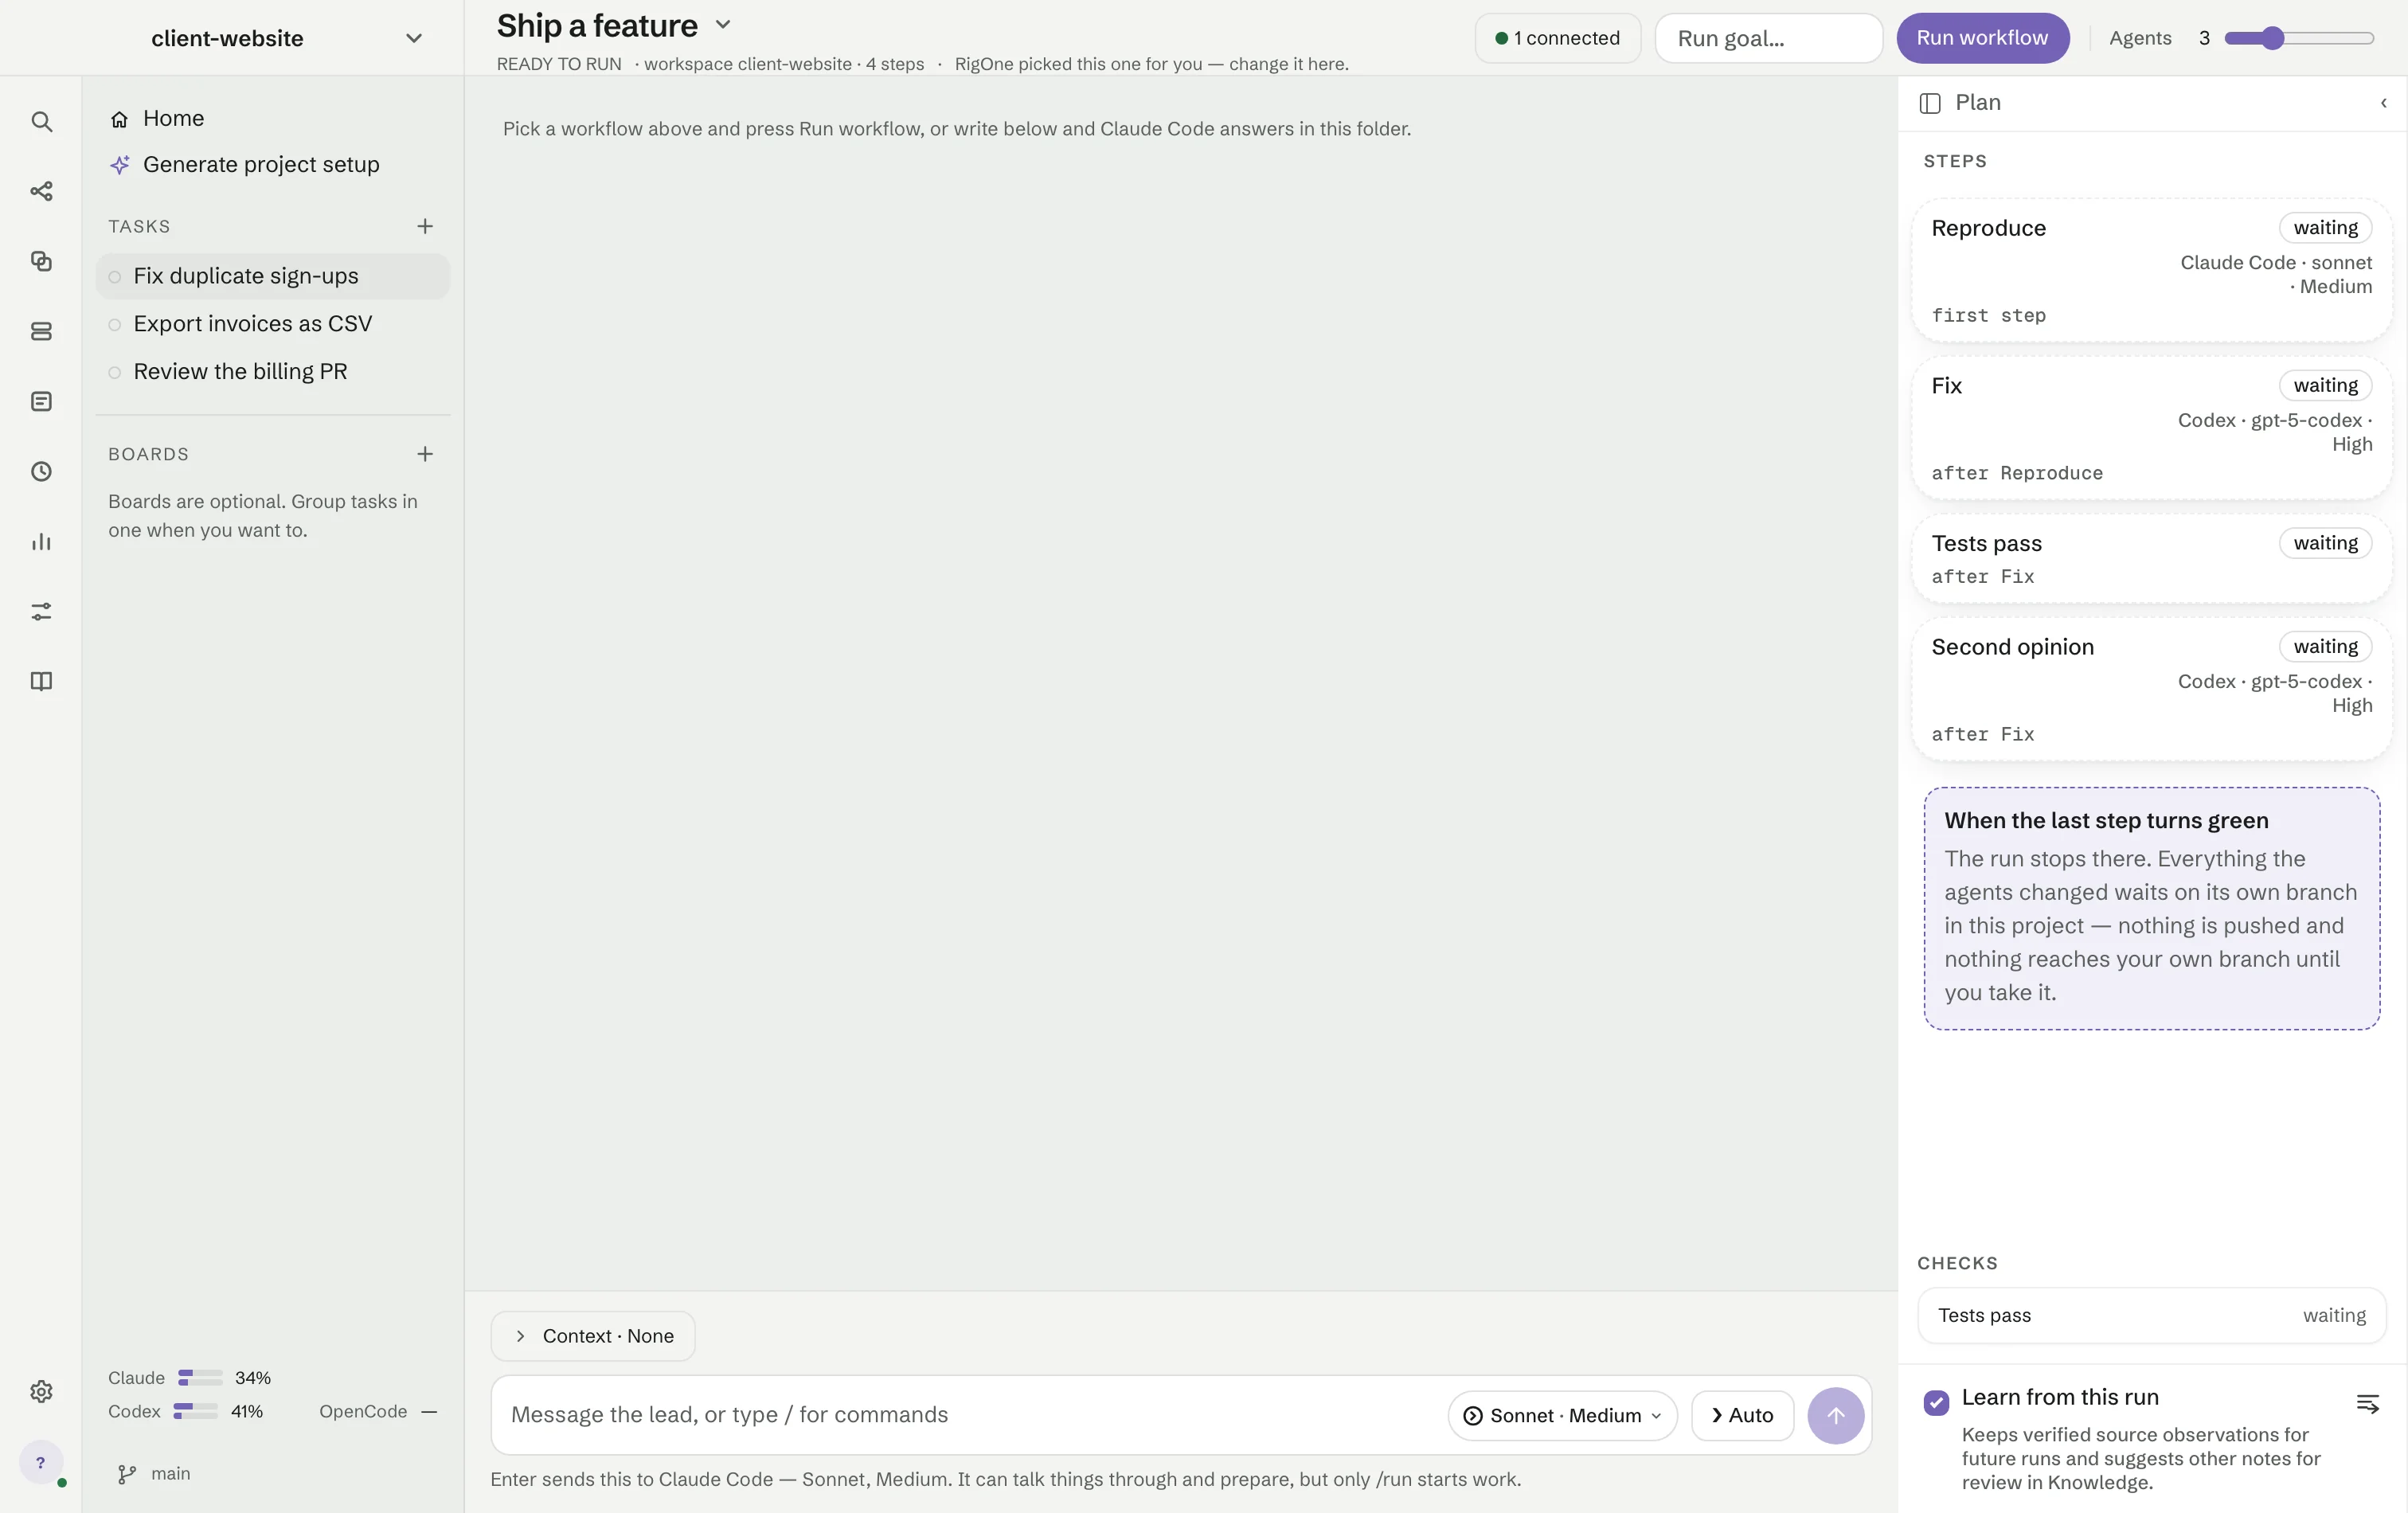
Task: Click the Fix step waiting badge
Action: pyautogui.click(x=2325, y=386)
